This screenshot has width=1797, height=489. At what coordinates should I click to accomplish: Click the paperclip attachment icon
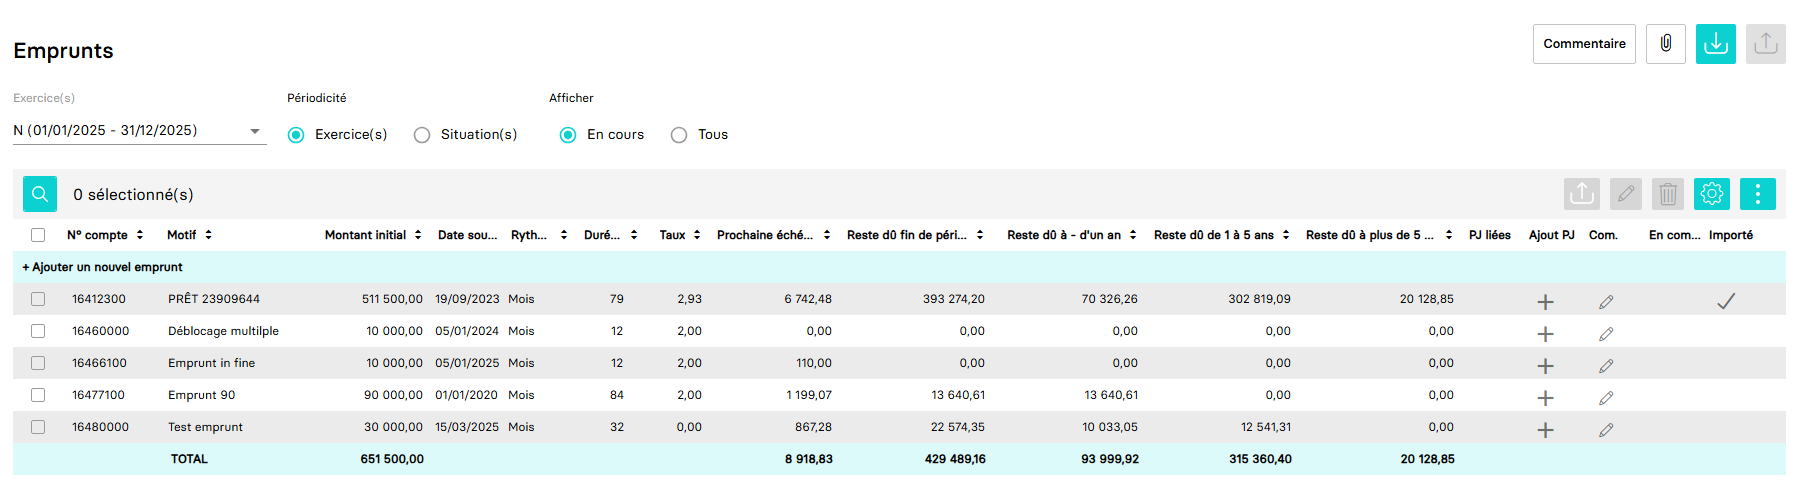(x=1666, y=44)
